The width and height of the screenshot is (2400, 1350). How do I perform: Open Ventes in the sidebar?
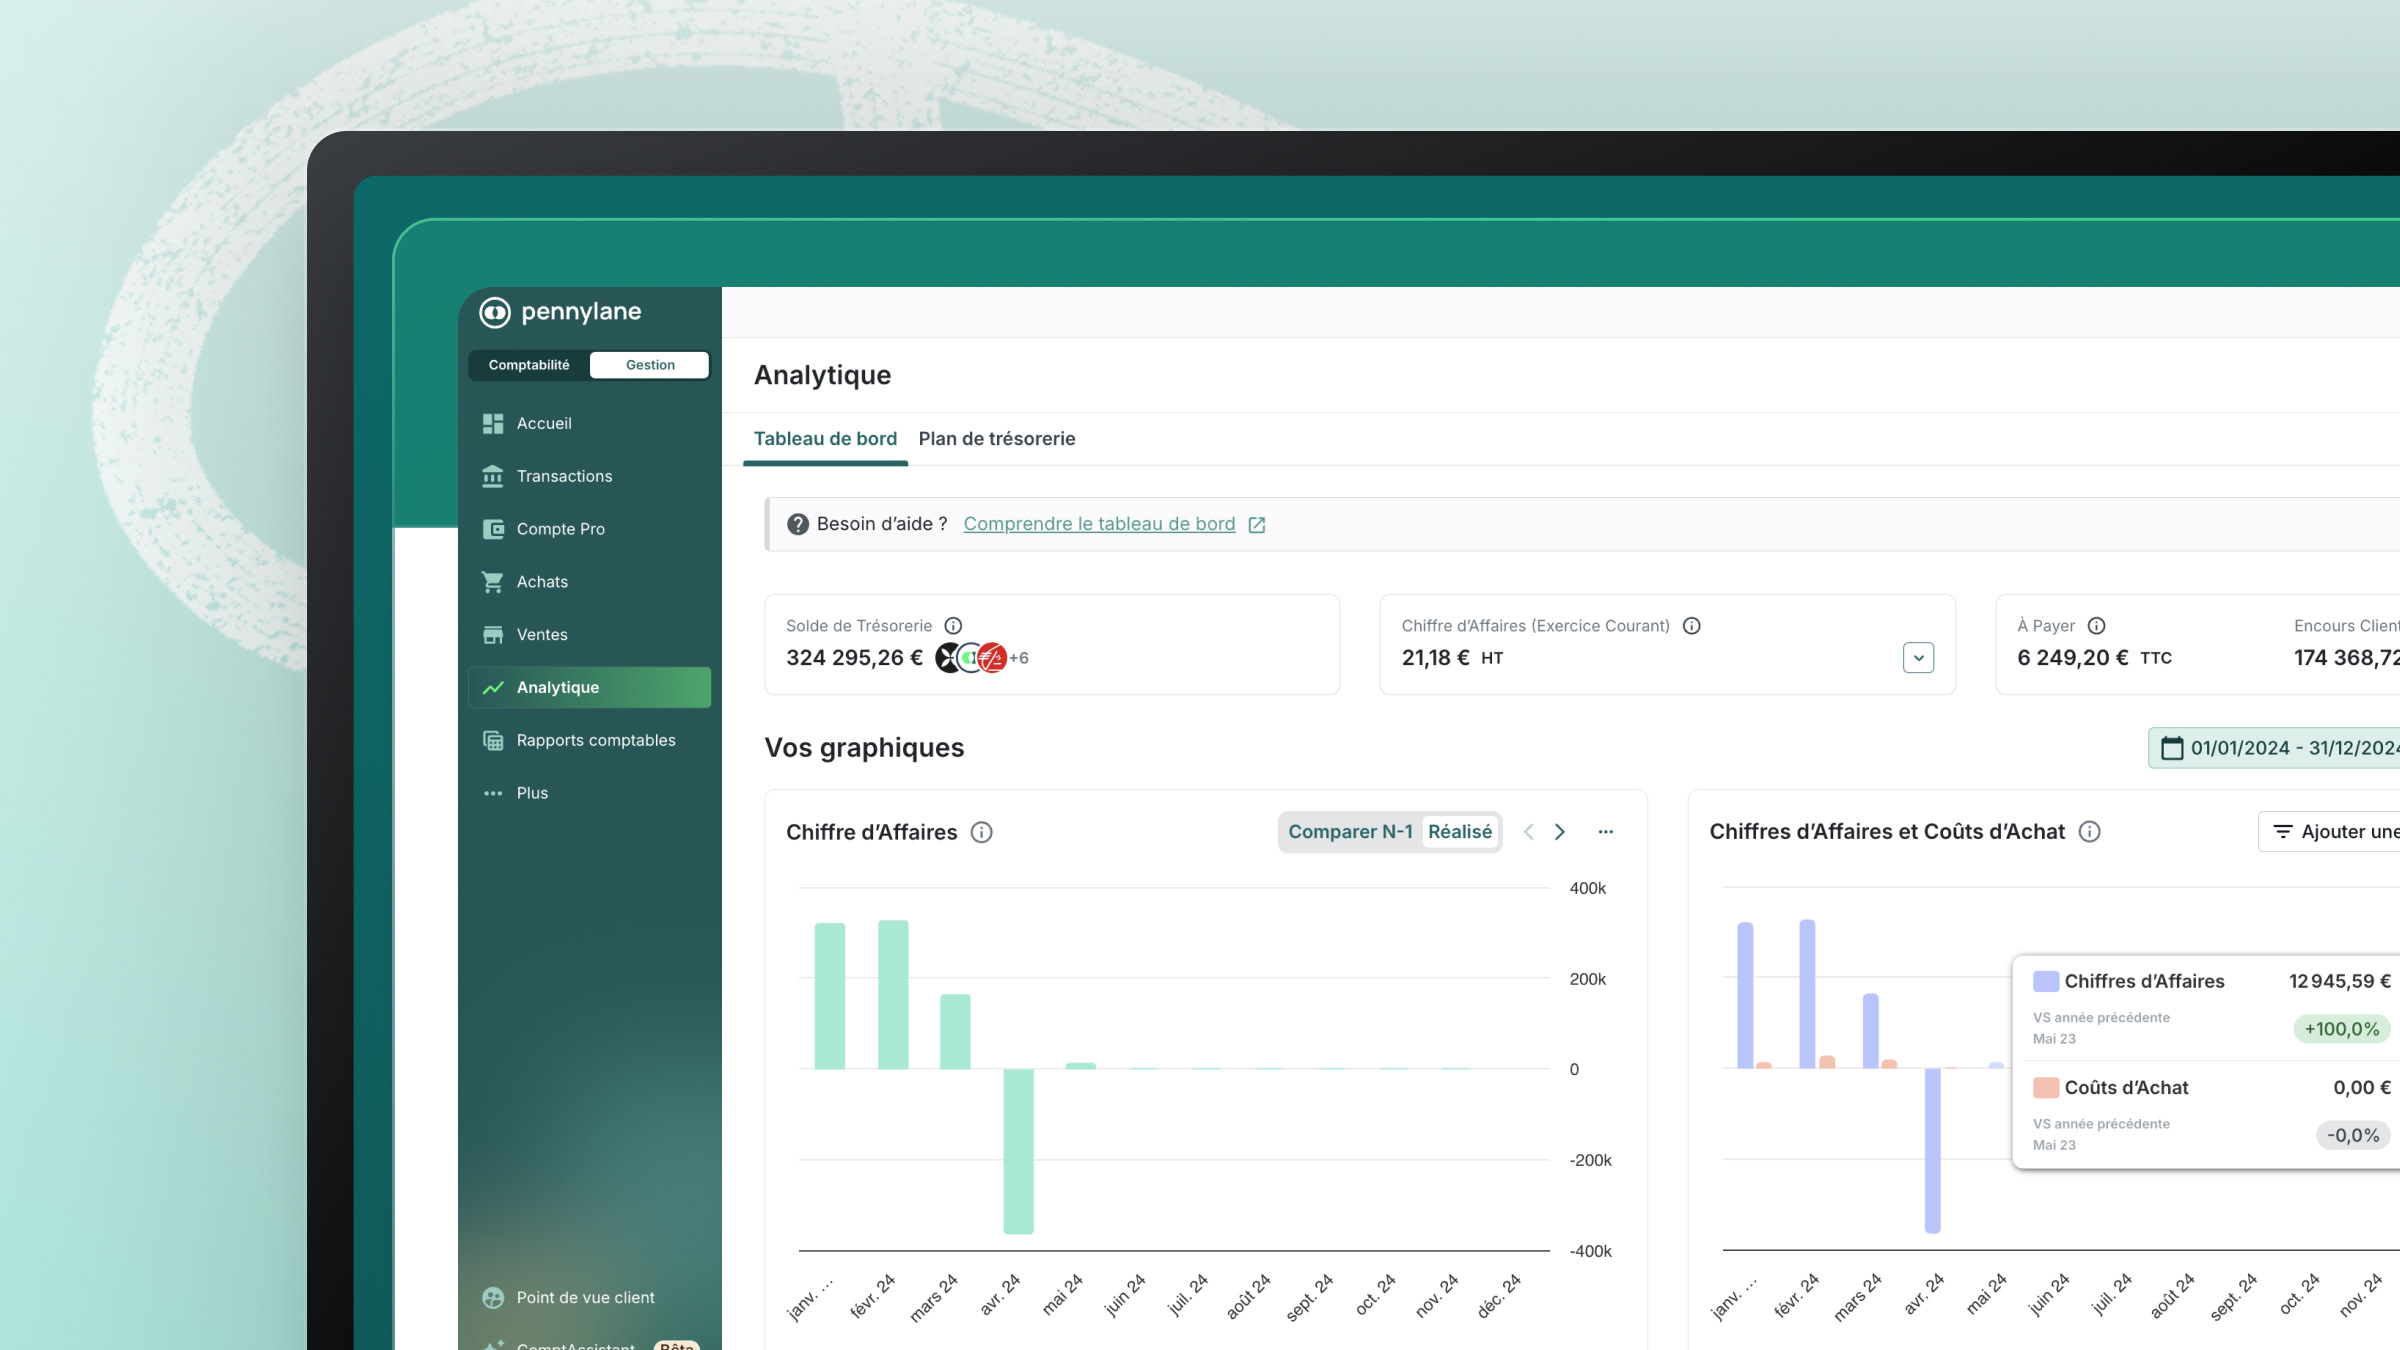pos(589,635)
